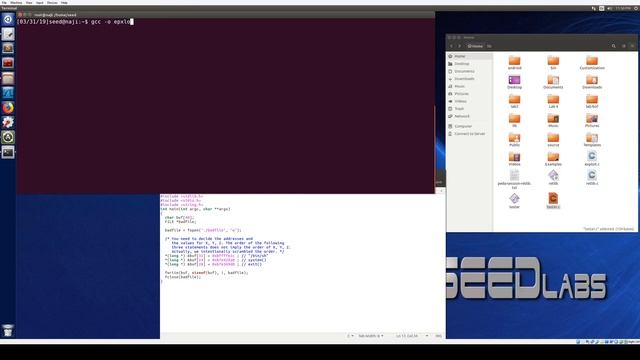
Task: Launch Wireshark from the dock
Action: [x=8, y=93]
